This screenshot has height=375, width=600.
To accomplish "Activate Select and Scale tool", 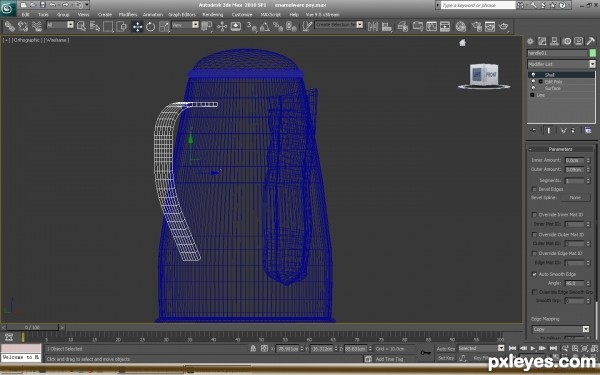I will point(164,26).
